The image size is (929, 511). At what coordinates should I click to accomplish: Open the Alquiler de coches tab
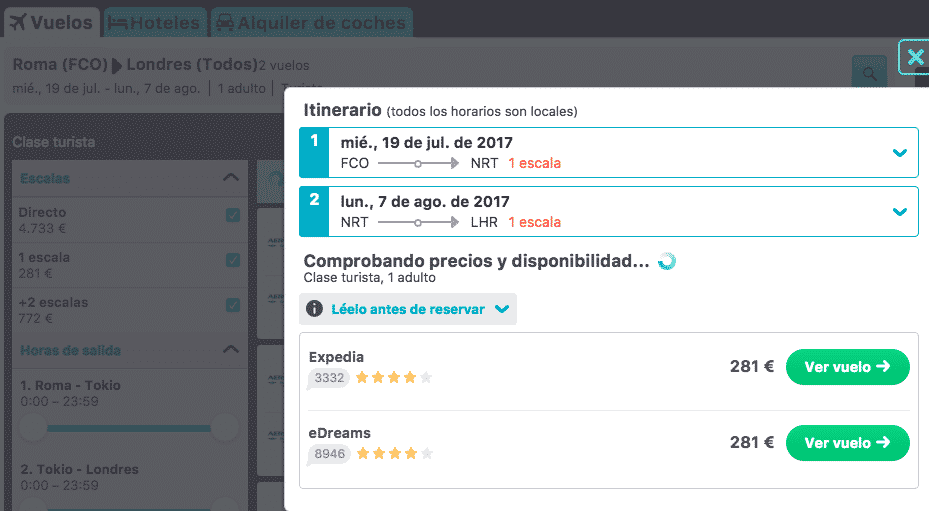point(312,23)
